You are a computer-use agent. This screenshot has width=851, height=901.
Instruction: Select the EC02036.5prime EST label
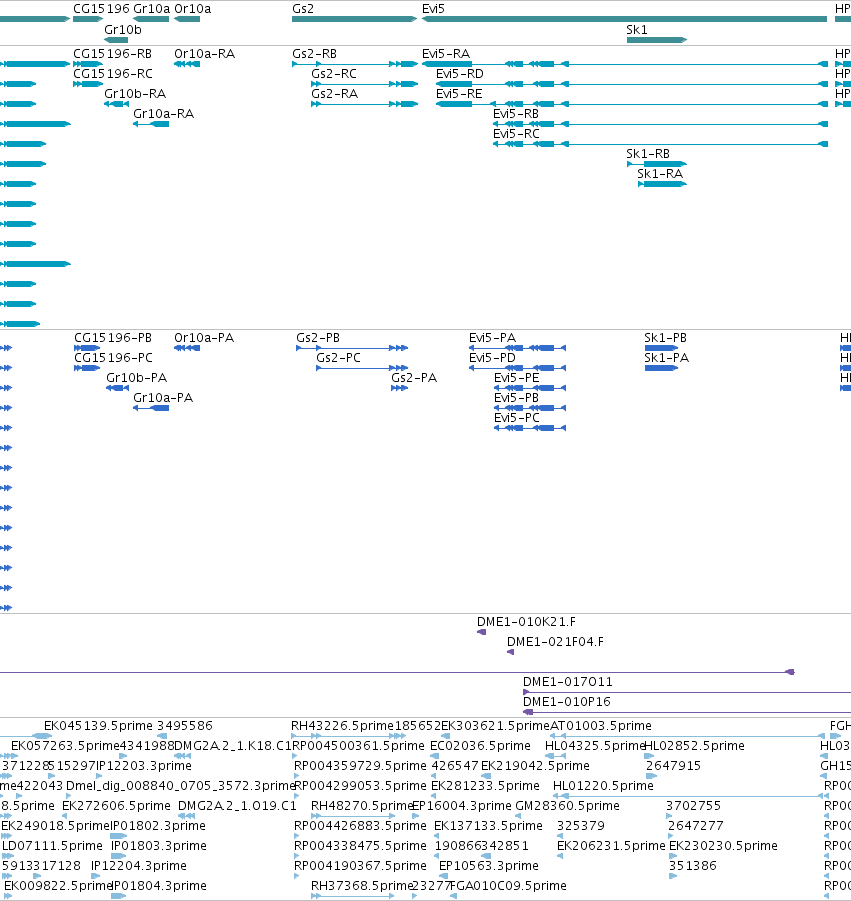(480, 746)
